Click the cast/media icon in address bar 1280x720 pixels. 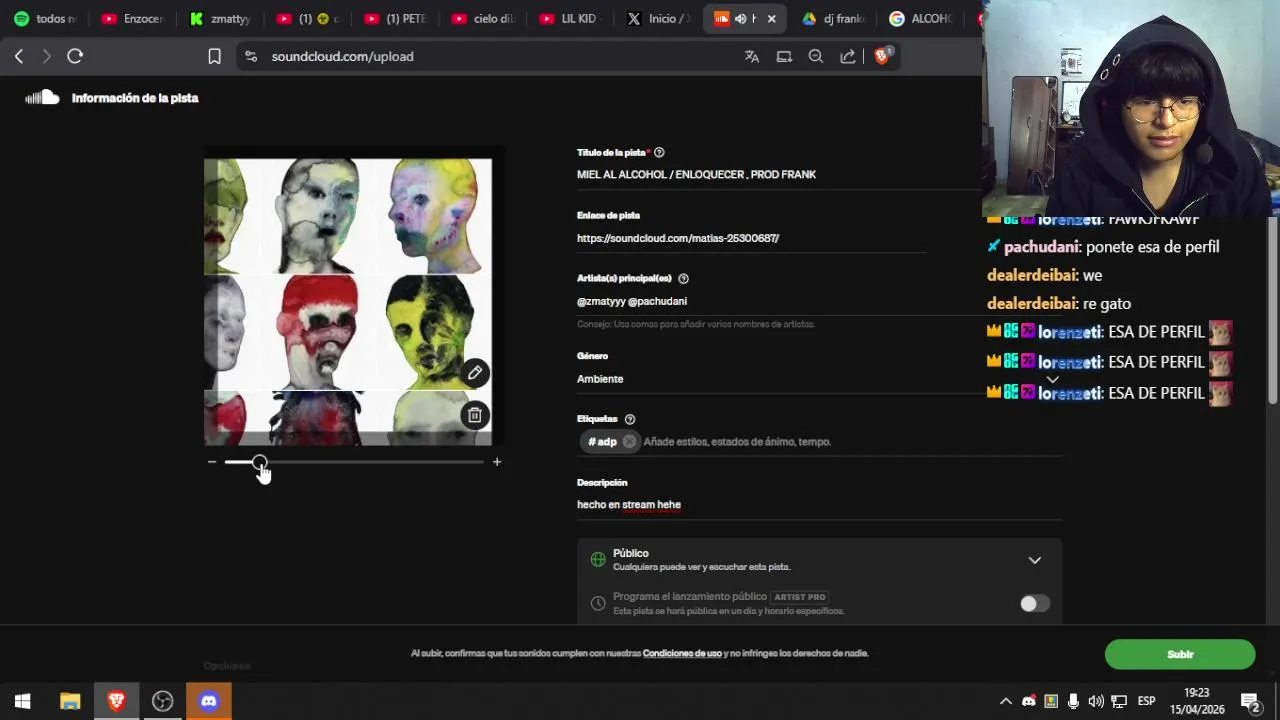click(x=784, y=57)
